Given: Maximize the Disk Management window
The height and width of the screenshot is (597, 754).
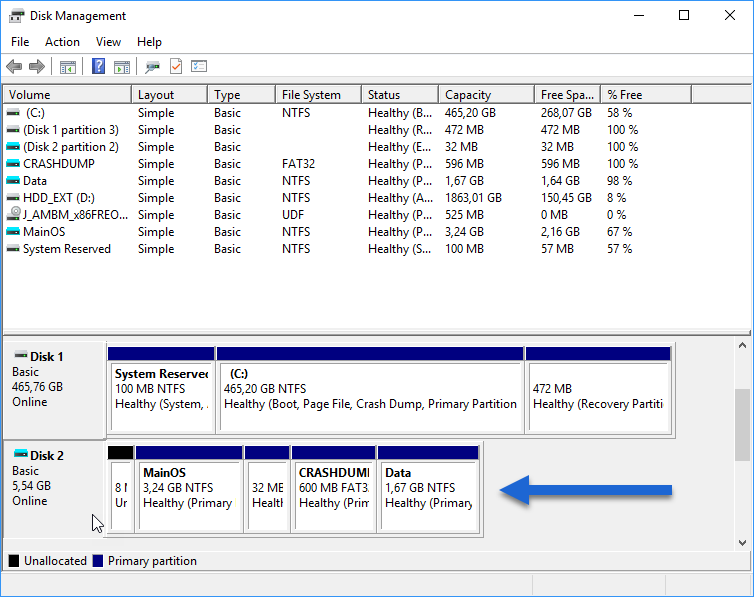Looking at the screenshot, I should (684, 16).
